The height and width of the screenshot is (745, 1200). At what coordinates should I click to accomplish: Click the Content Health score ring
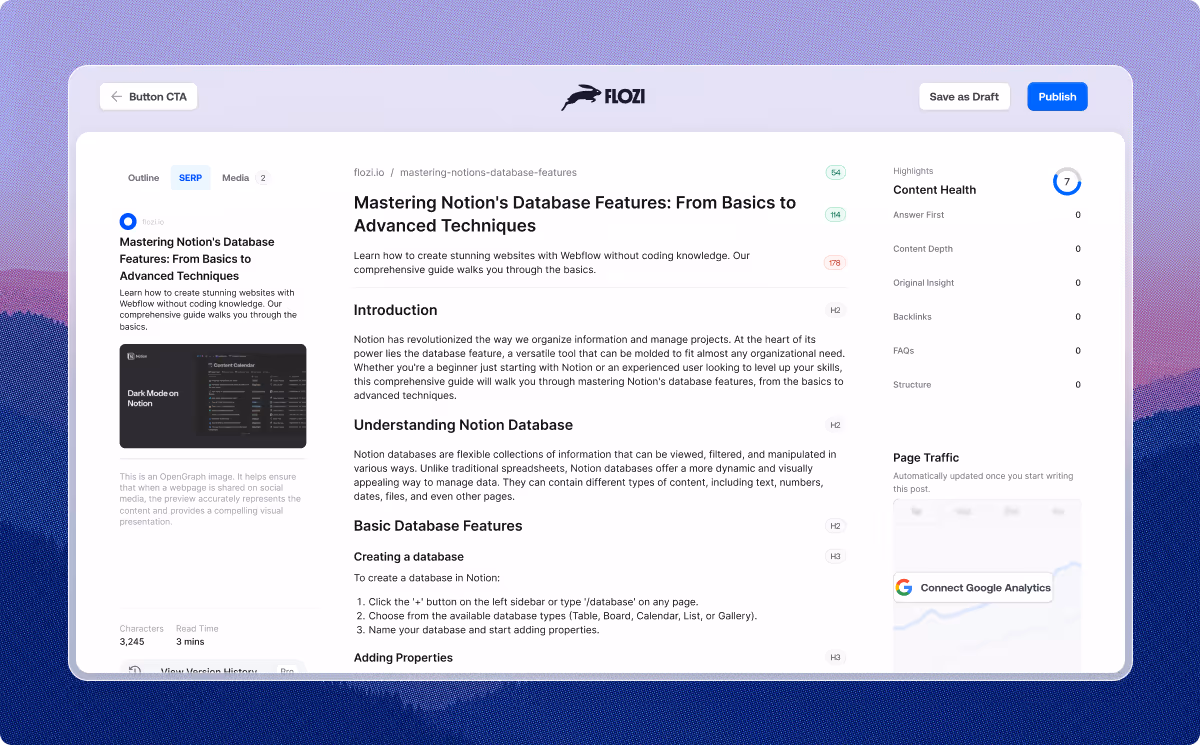click(1067, 182)
